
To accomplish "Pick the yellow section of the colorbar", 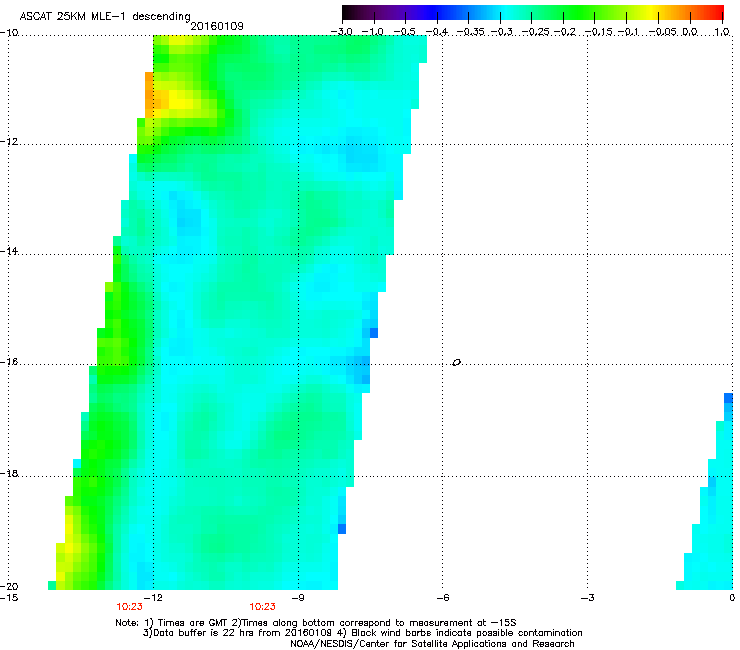I will [650, 12].
